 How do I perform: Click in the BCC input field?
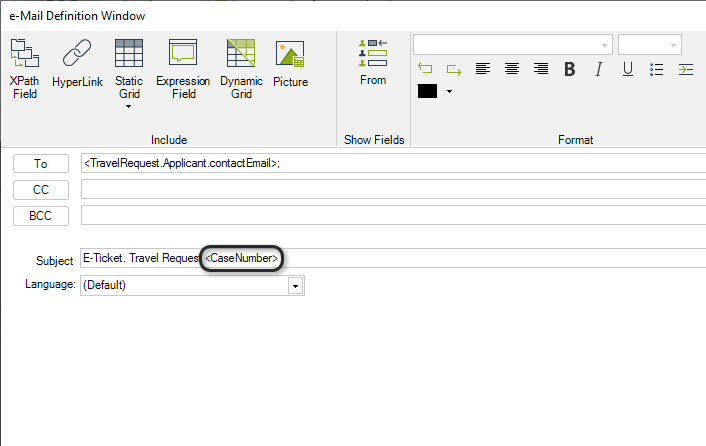[x=394, y=215]
